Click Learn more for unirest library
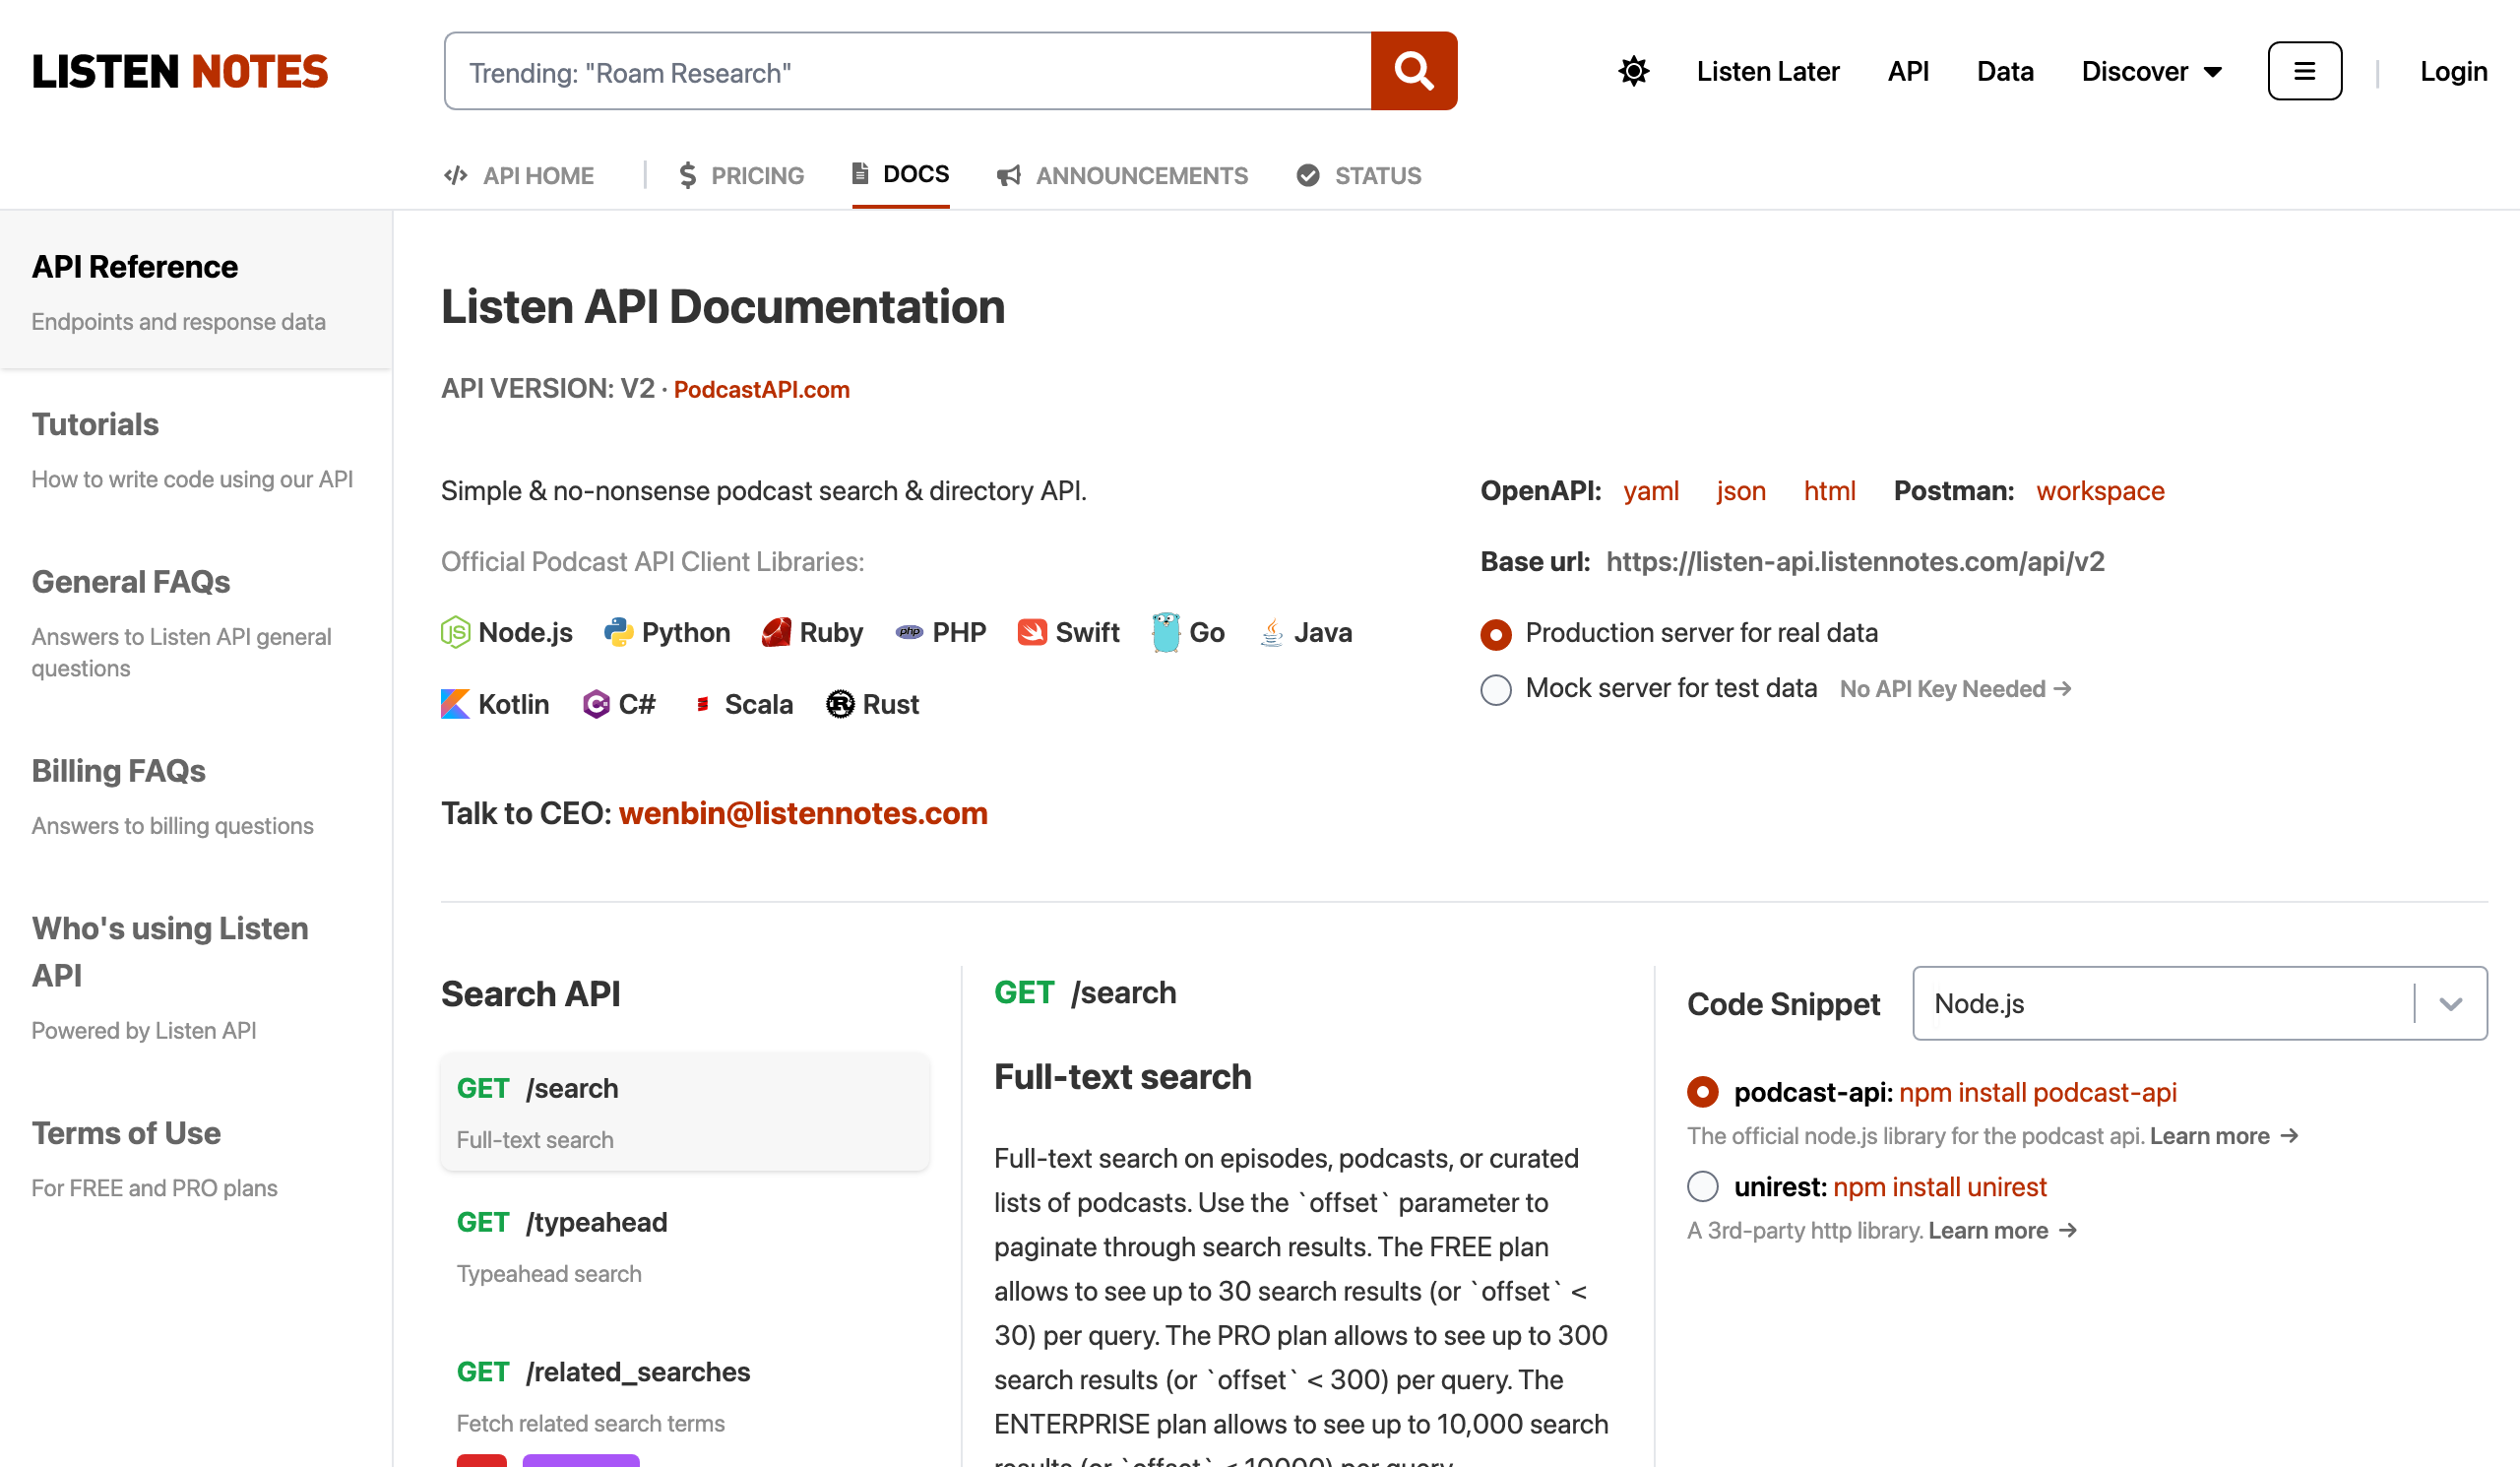Viewport: 2520px width, 1467px height. [2001, 1231]
